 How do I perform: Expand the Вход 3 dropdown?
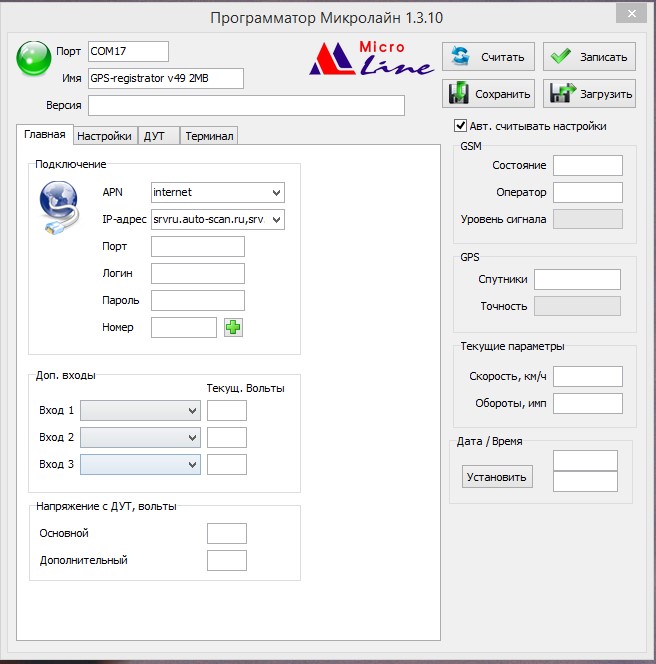[x=192, y=464]
